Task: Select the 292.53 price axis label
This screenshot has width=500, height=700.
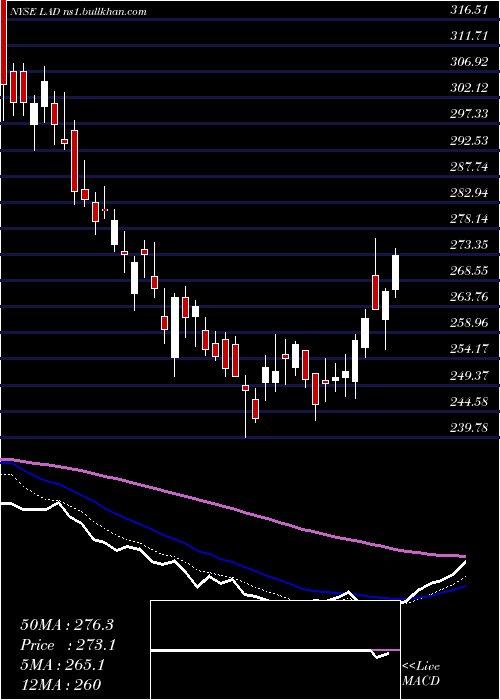Action: tap(469, 141)
